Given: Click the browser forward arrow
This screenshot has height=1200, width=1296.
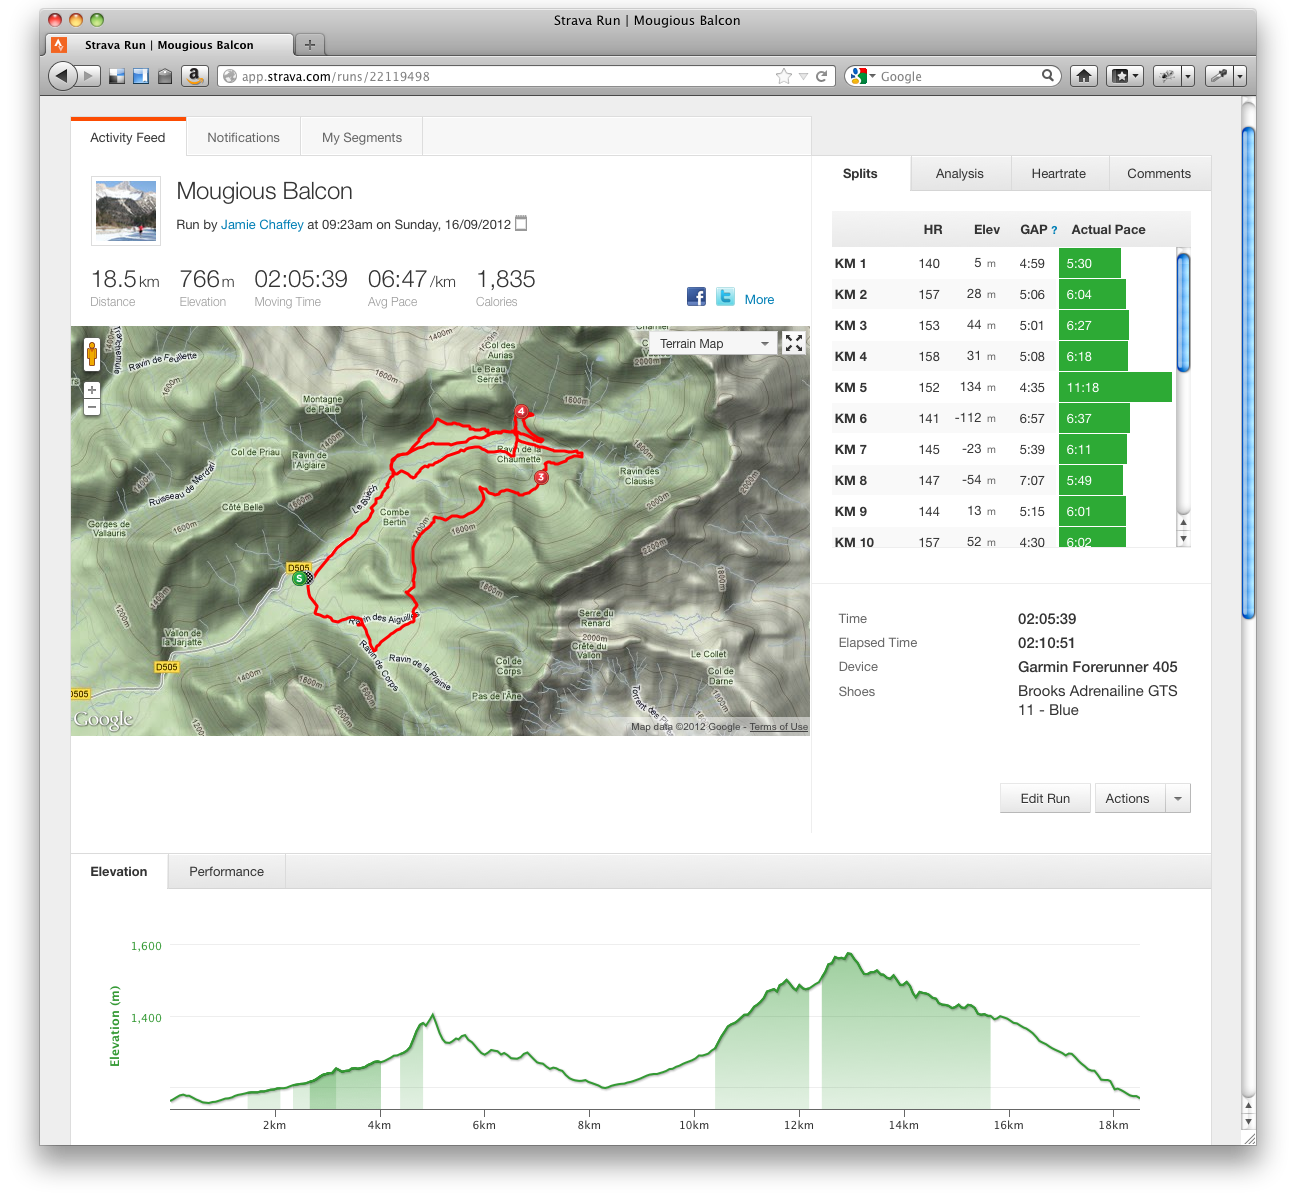Looking at the screenshot, I should 89,75.
